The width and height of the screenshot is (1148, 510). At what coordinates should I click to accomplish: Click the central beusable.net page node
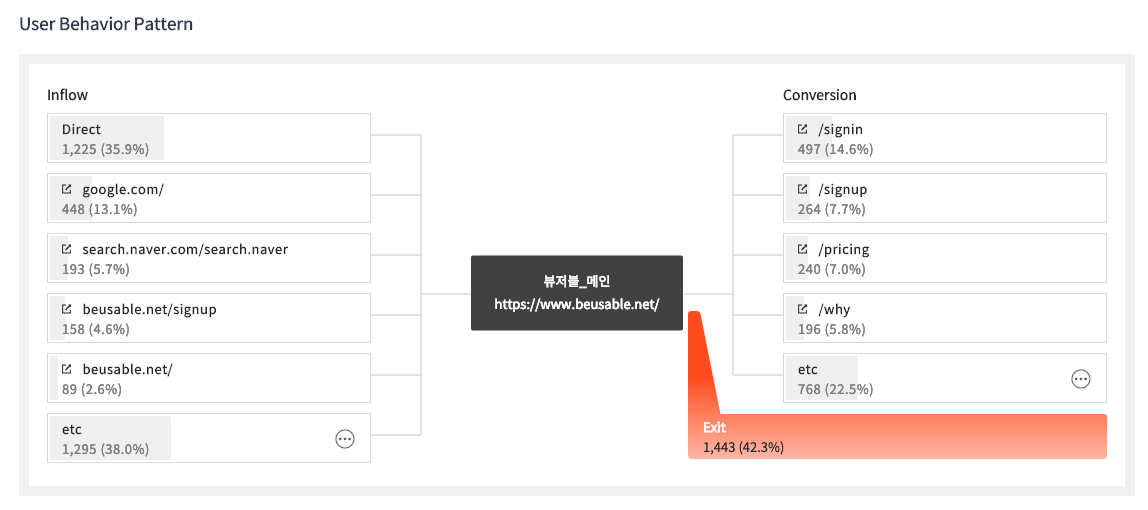[577, 293]
